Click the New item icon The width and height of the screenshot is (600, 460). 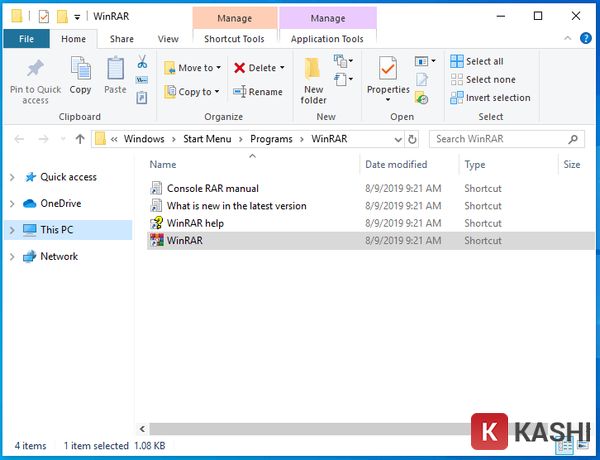[340, 61]
